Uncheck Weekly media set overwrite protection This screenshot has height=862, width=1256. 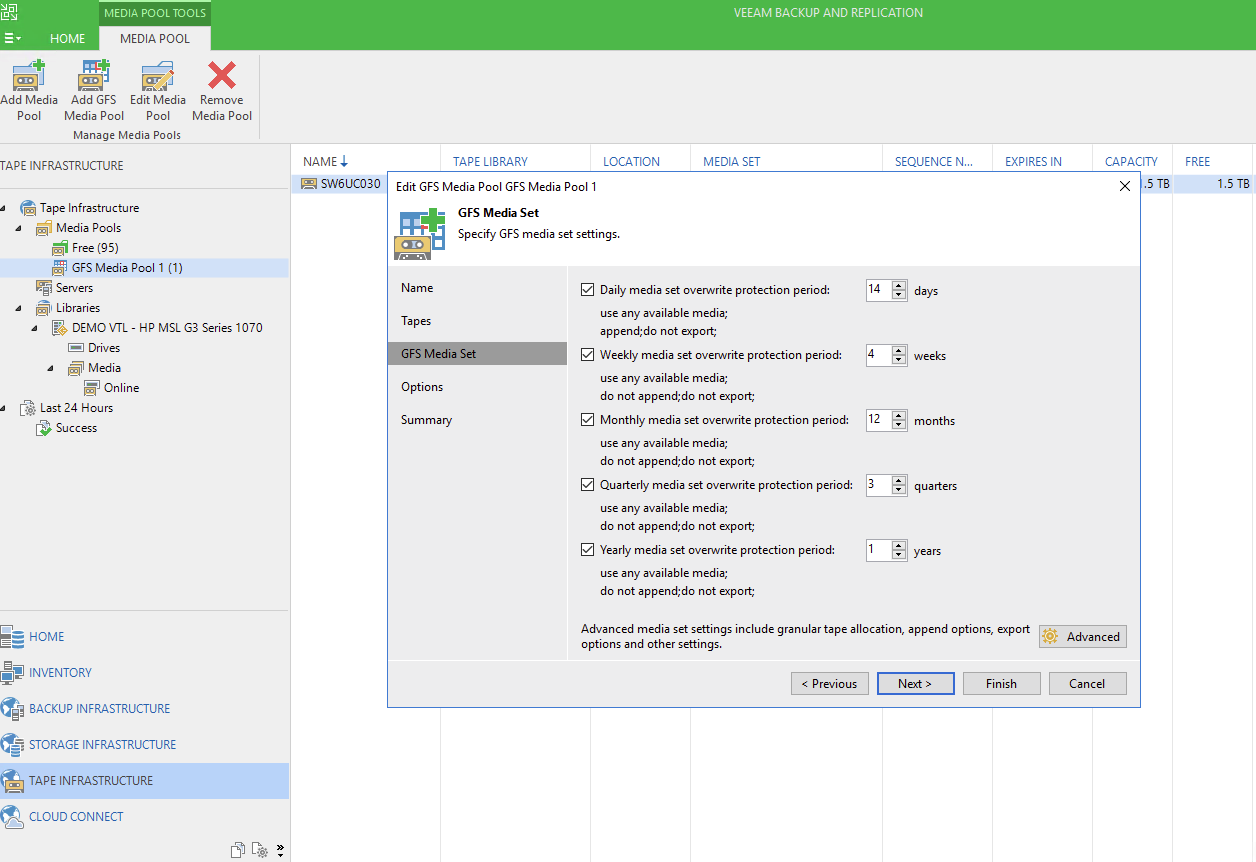(588, 355)
